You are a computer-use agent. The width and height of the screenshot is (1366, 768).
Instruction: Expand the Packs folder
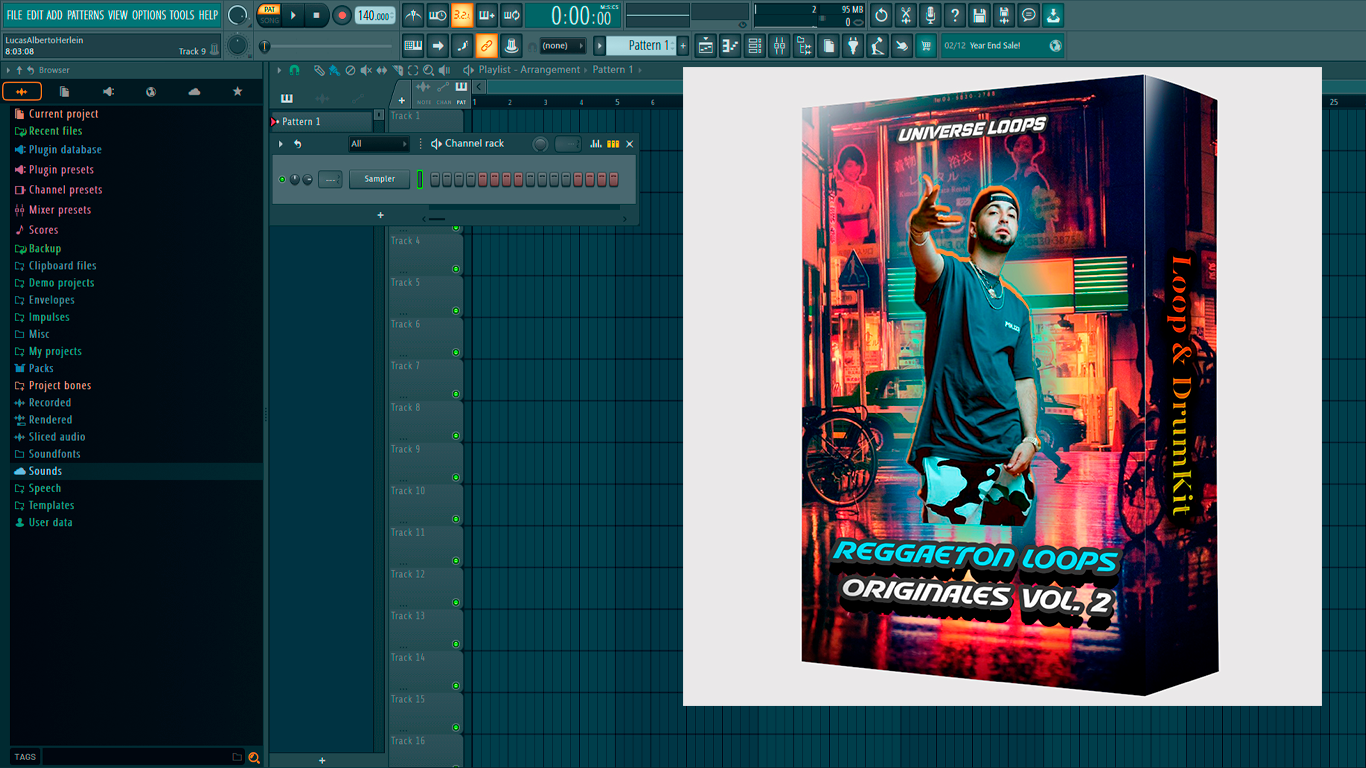tap(41, 368)
